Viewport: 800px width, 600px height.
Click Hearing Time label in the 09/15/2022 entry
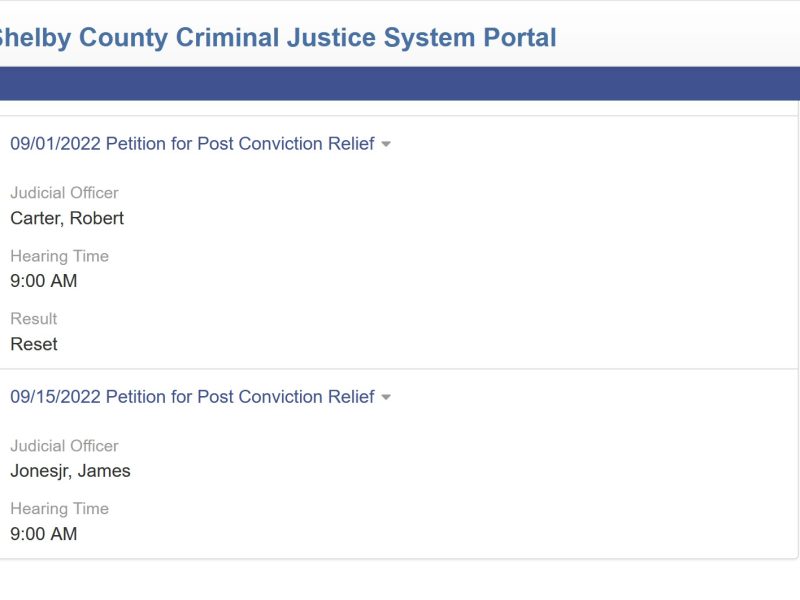pyautogui.click(x=59, y=509)
